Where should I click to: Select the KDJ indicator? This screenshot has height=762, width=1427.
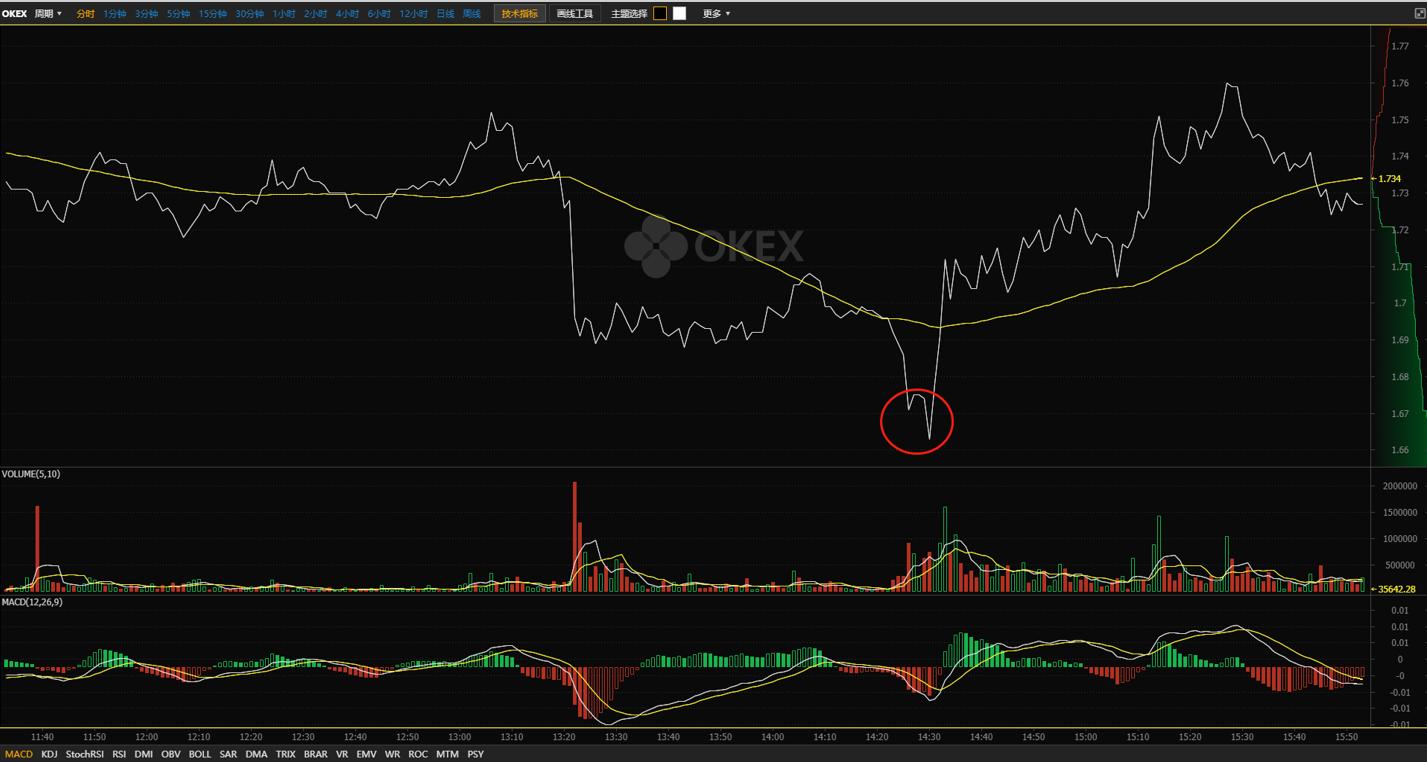click(50, 754)
